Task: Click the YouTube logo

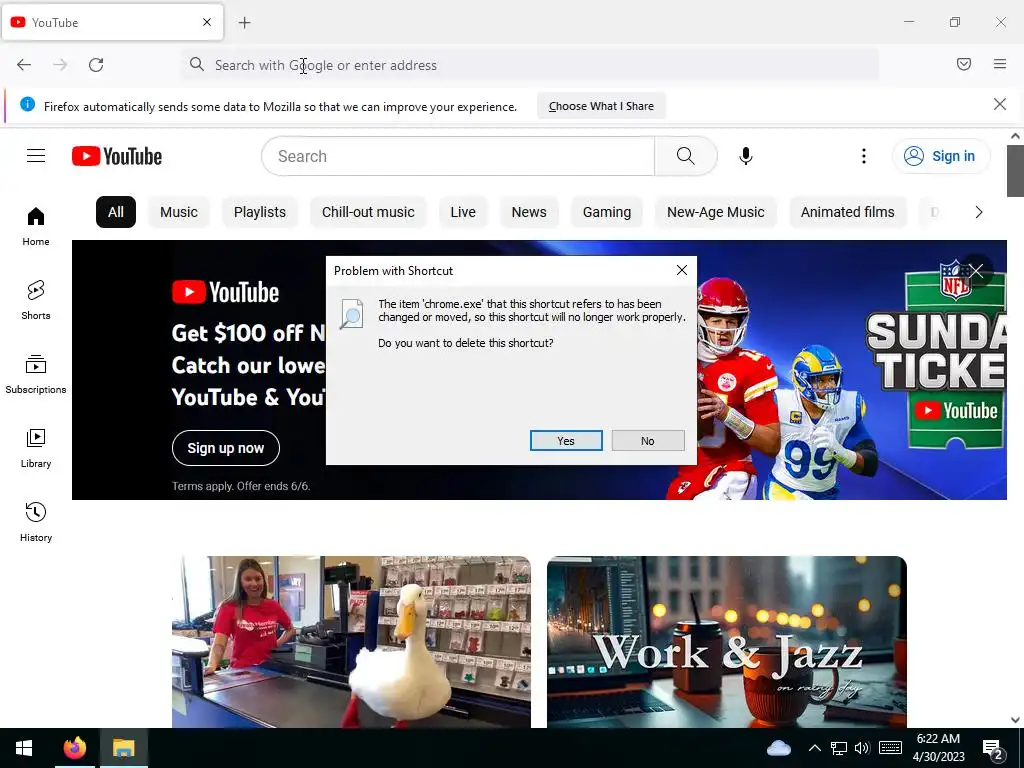Action: tap(117, 156)
